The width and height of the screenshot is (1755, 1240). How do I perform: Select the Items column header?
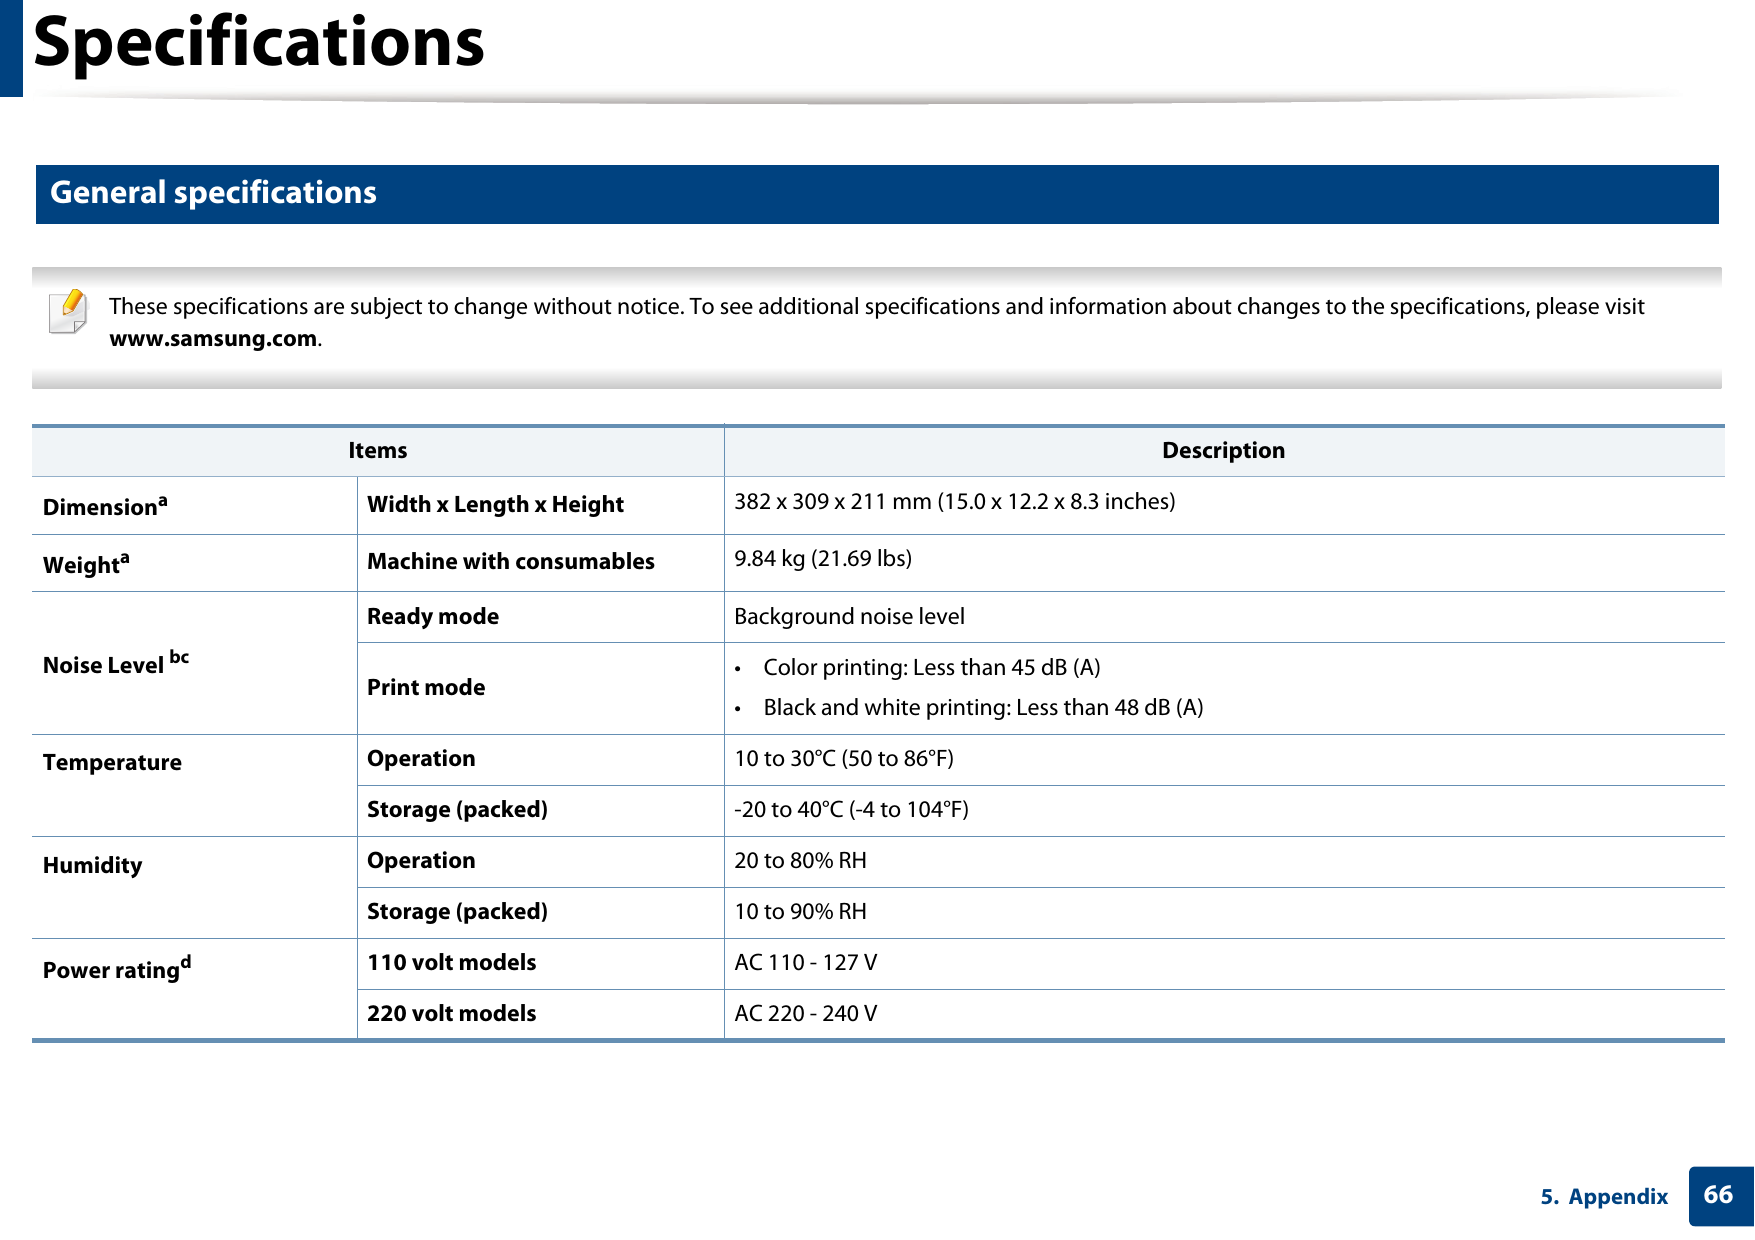(x=377, y=450)
